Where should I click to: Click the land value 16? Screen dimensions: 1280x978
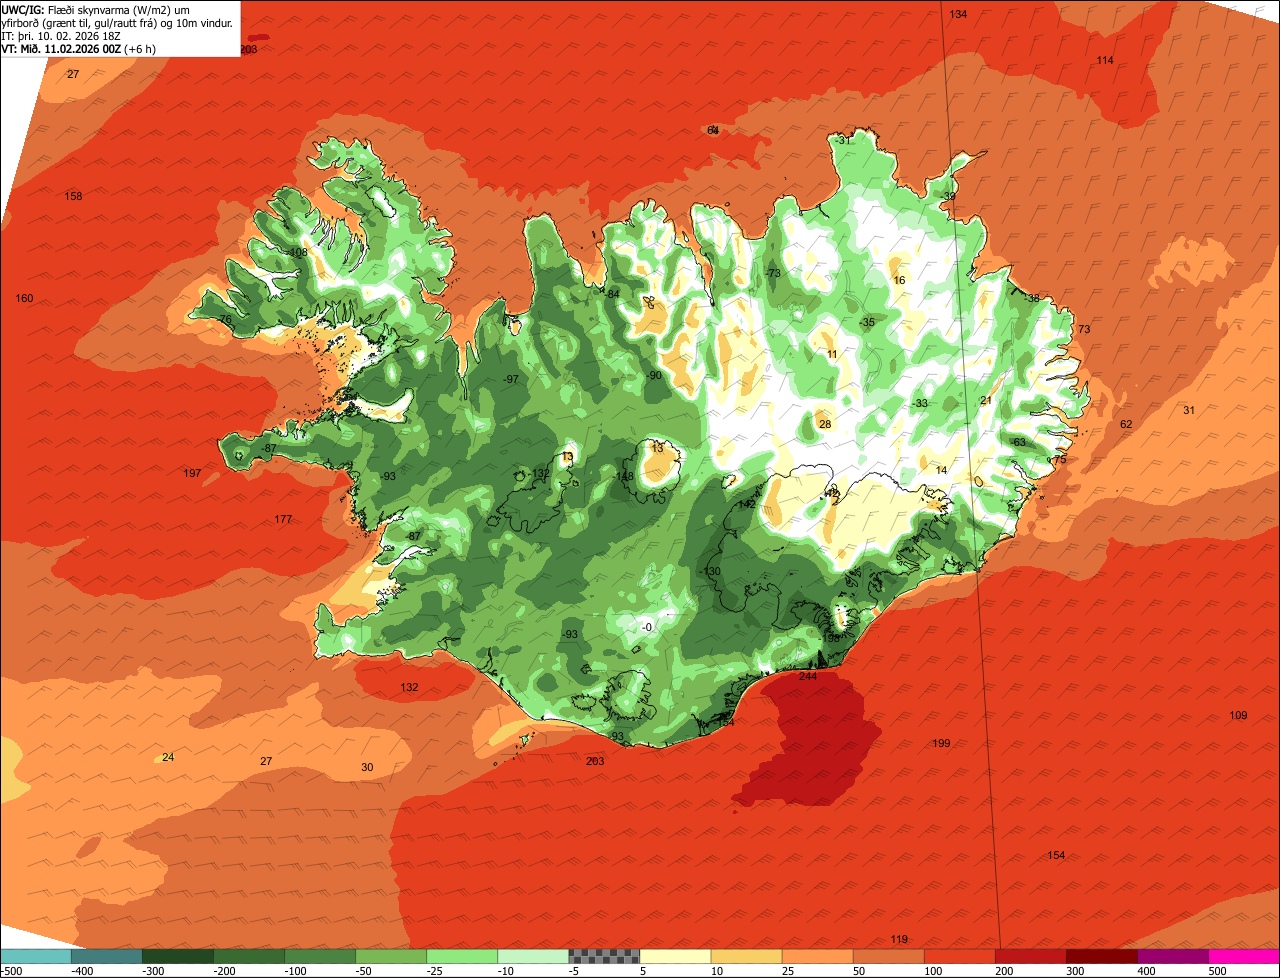[899, 281]
